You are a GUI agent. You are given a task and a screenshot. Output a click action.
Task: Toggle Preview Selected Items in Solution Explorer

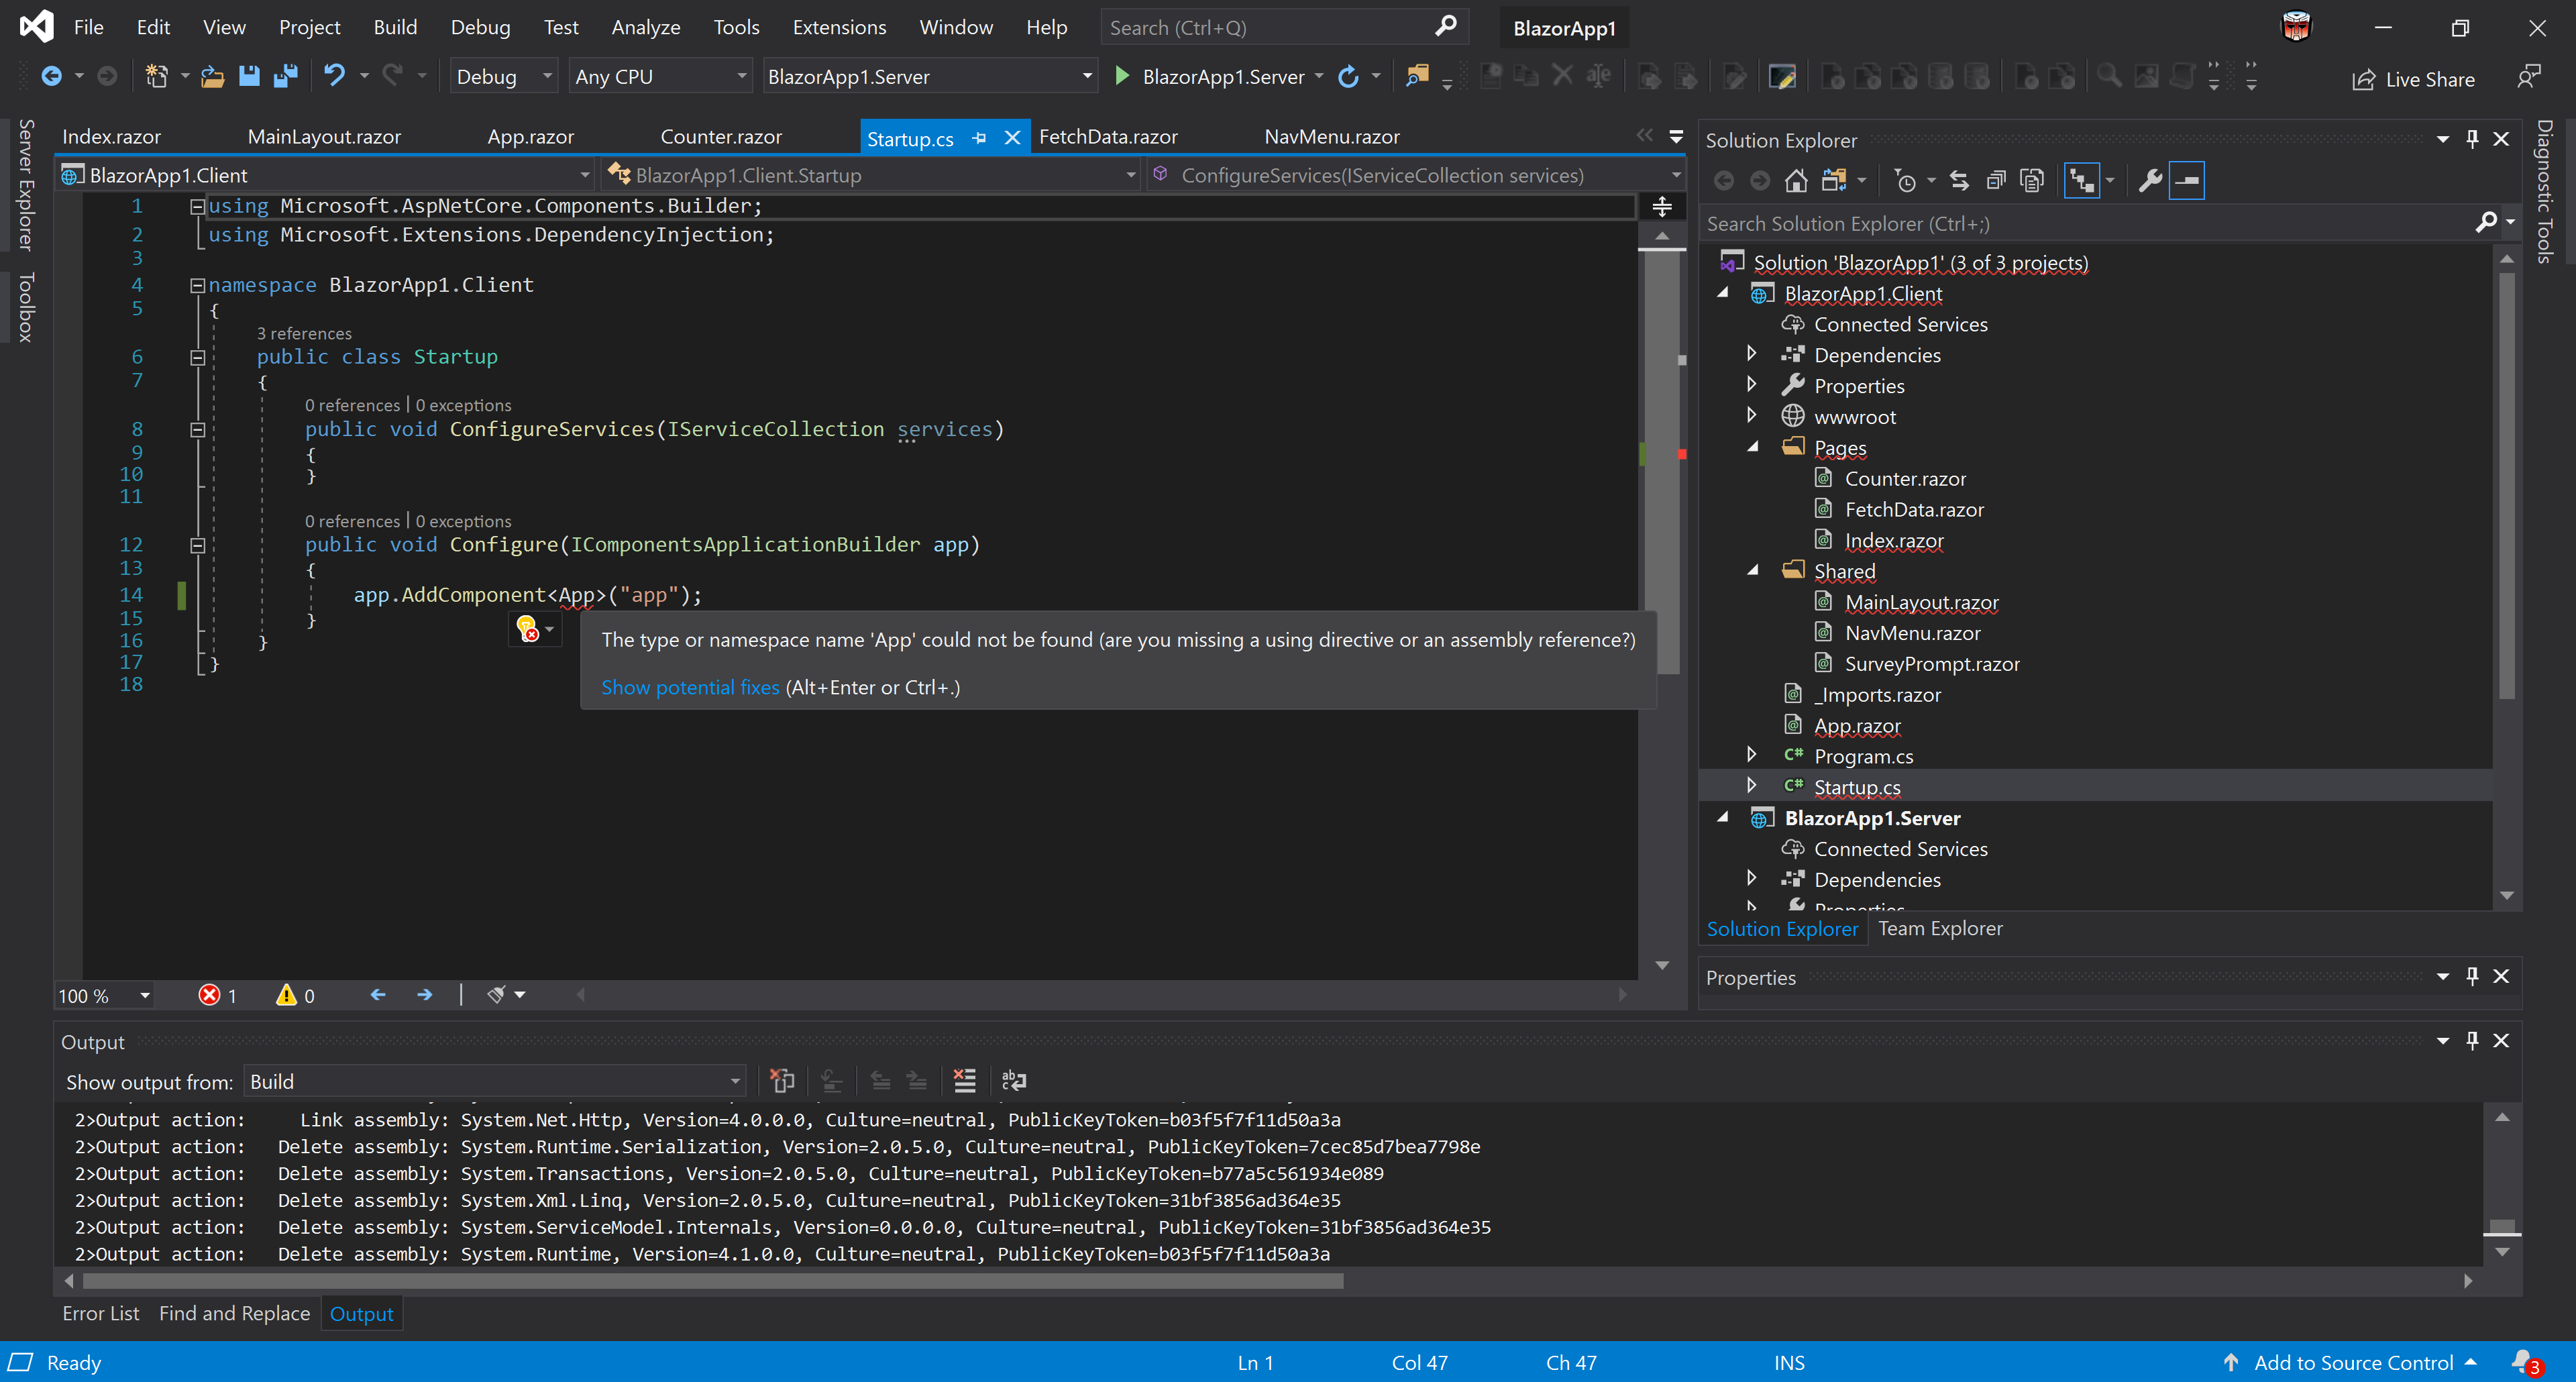(x=2187, y=181)
